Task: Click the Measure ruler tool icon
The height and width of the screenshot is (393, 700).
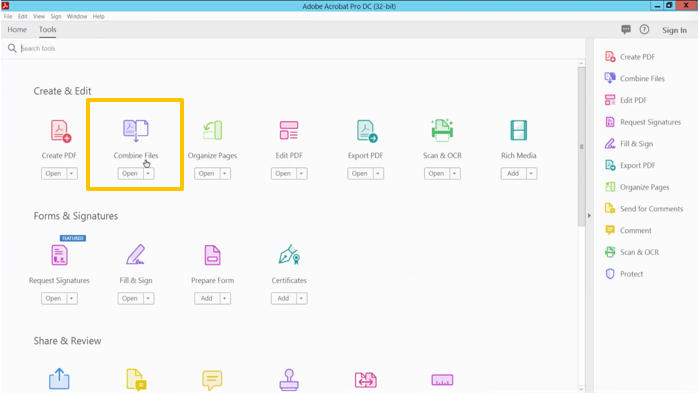Action: 442,380
